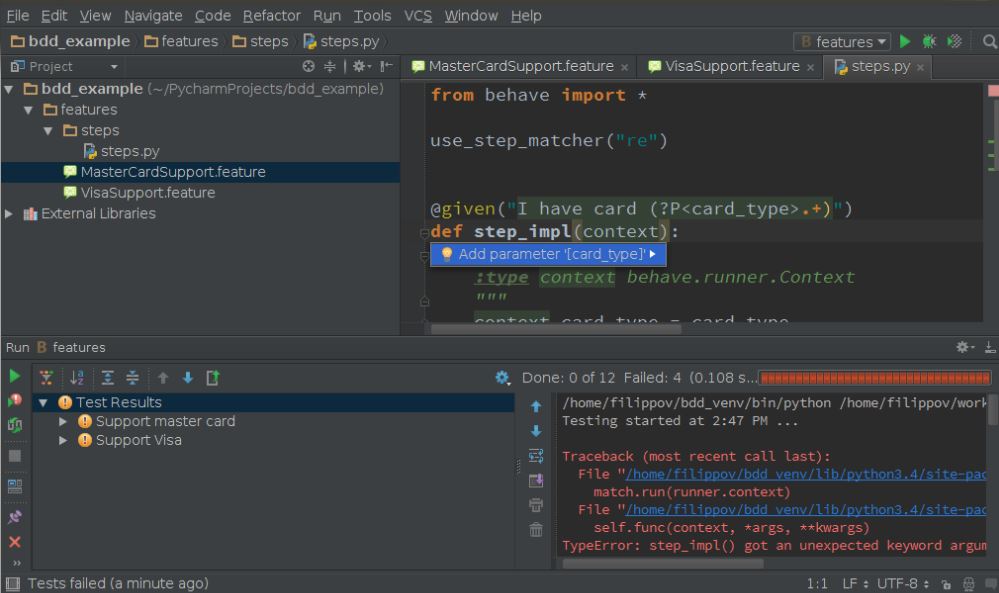Viewport: 999px width, 593px height.
Task: Toggle auto-test in Run panel
Action: click(15, 425)
